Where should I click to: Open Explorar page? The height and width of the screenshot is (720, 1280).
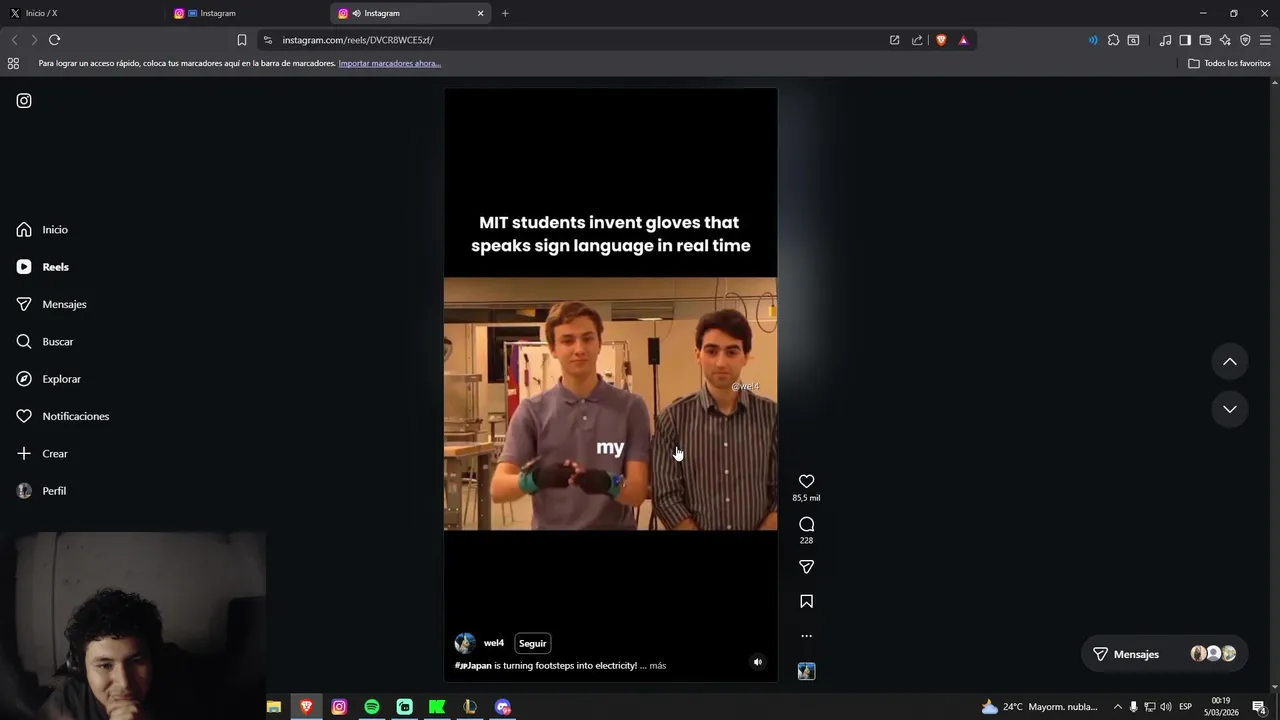tap(48, 379)
